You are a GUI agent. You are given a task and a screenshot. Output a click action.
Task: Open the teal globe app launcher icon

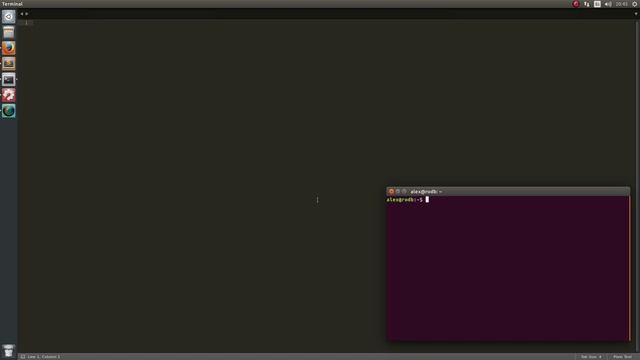9,111
